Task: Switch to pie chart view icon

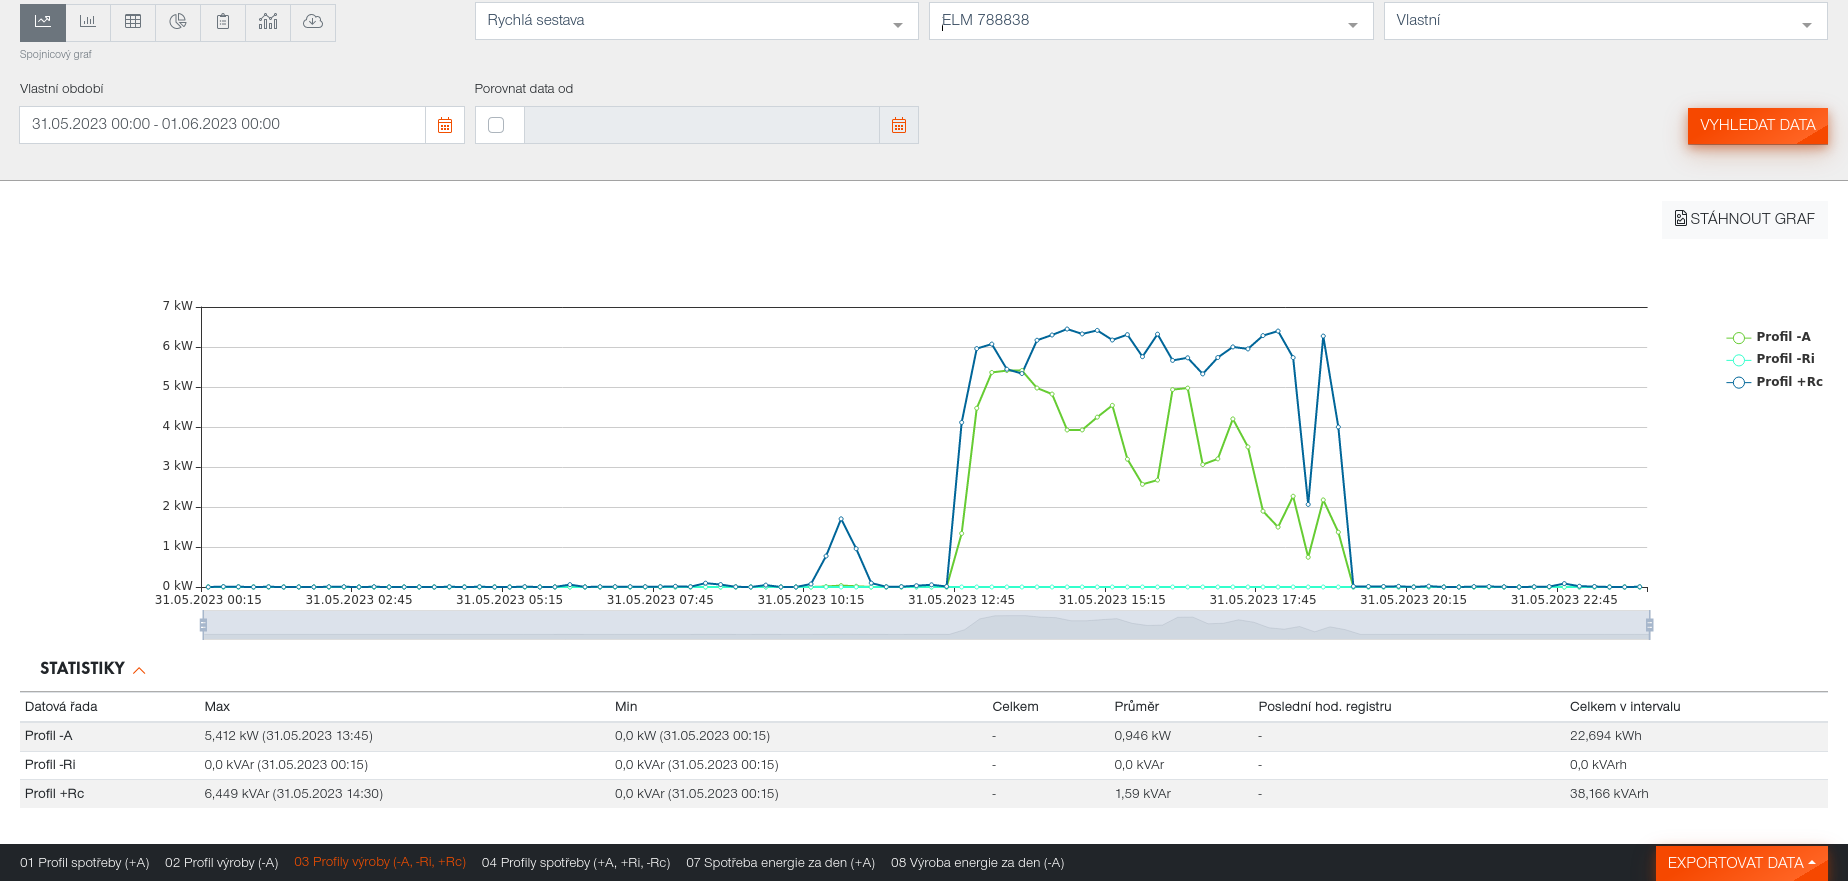Action: 178,21
